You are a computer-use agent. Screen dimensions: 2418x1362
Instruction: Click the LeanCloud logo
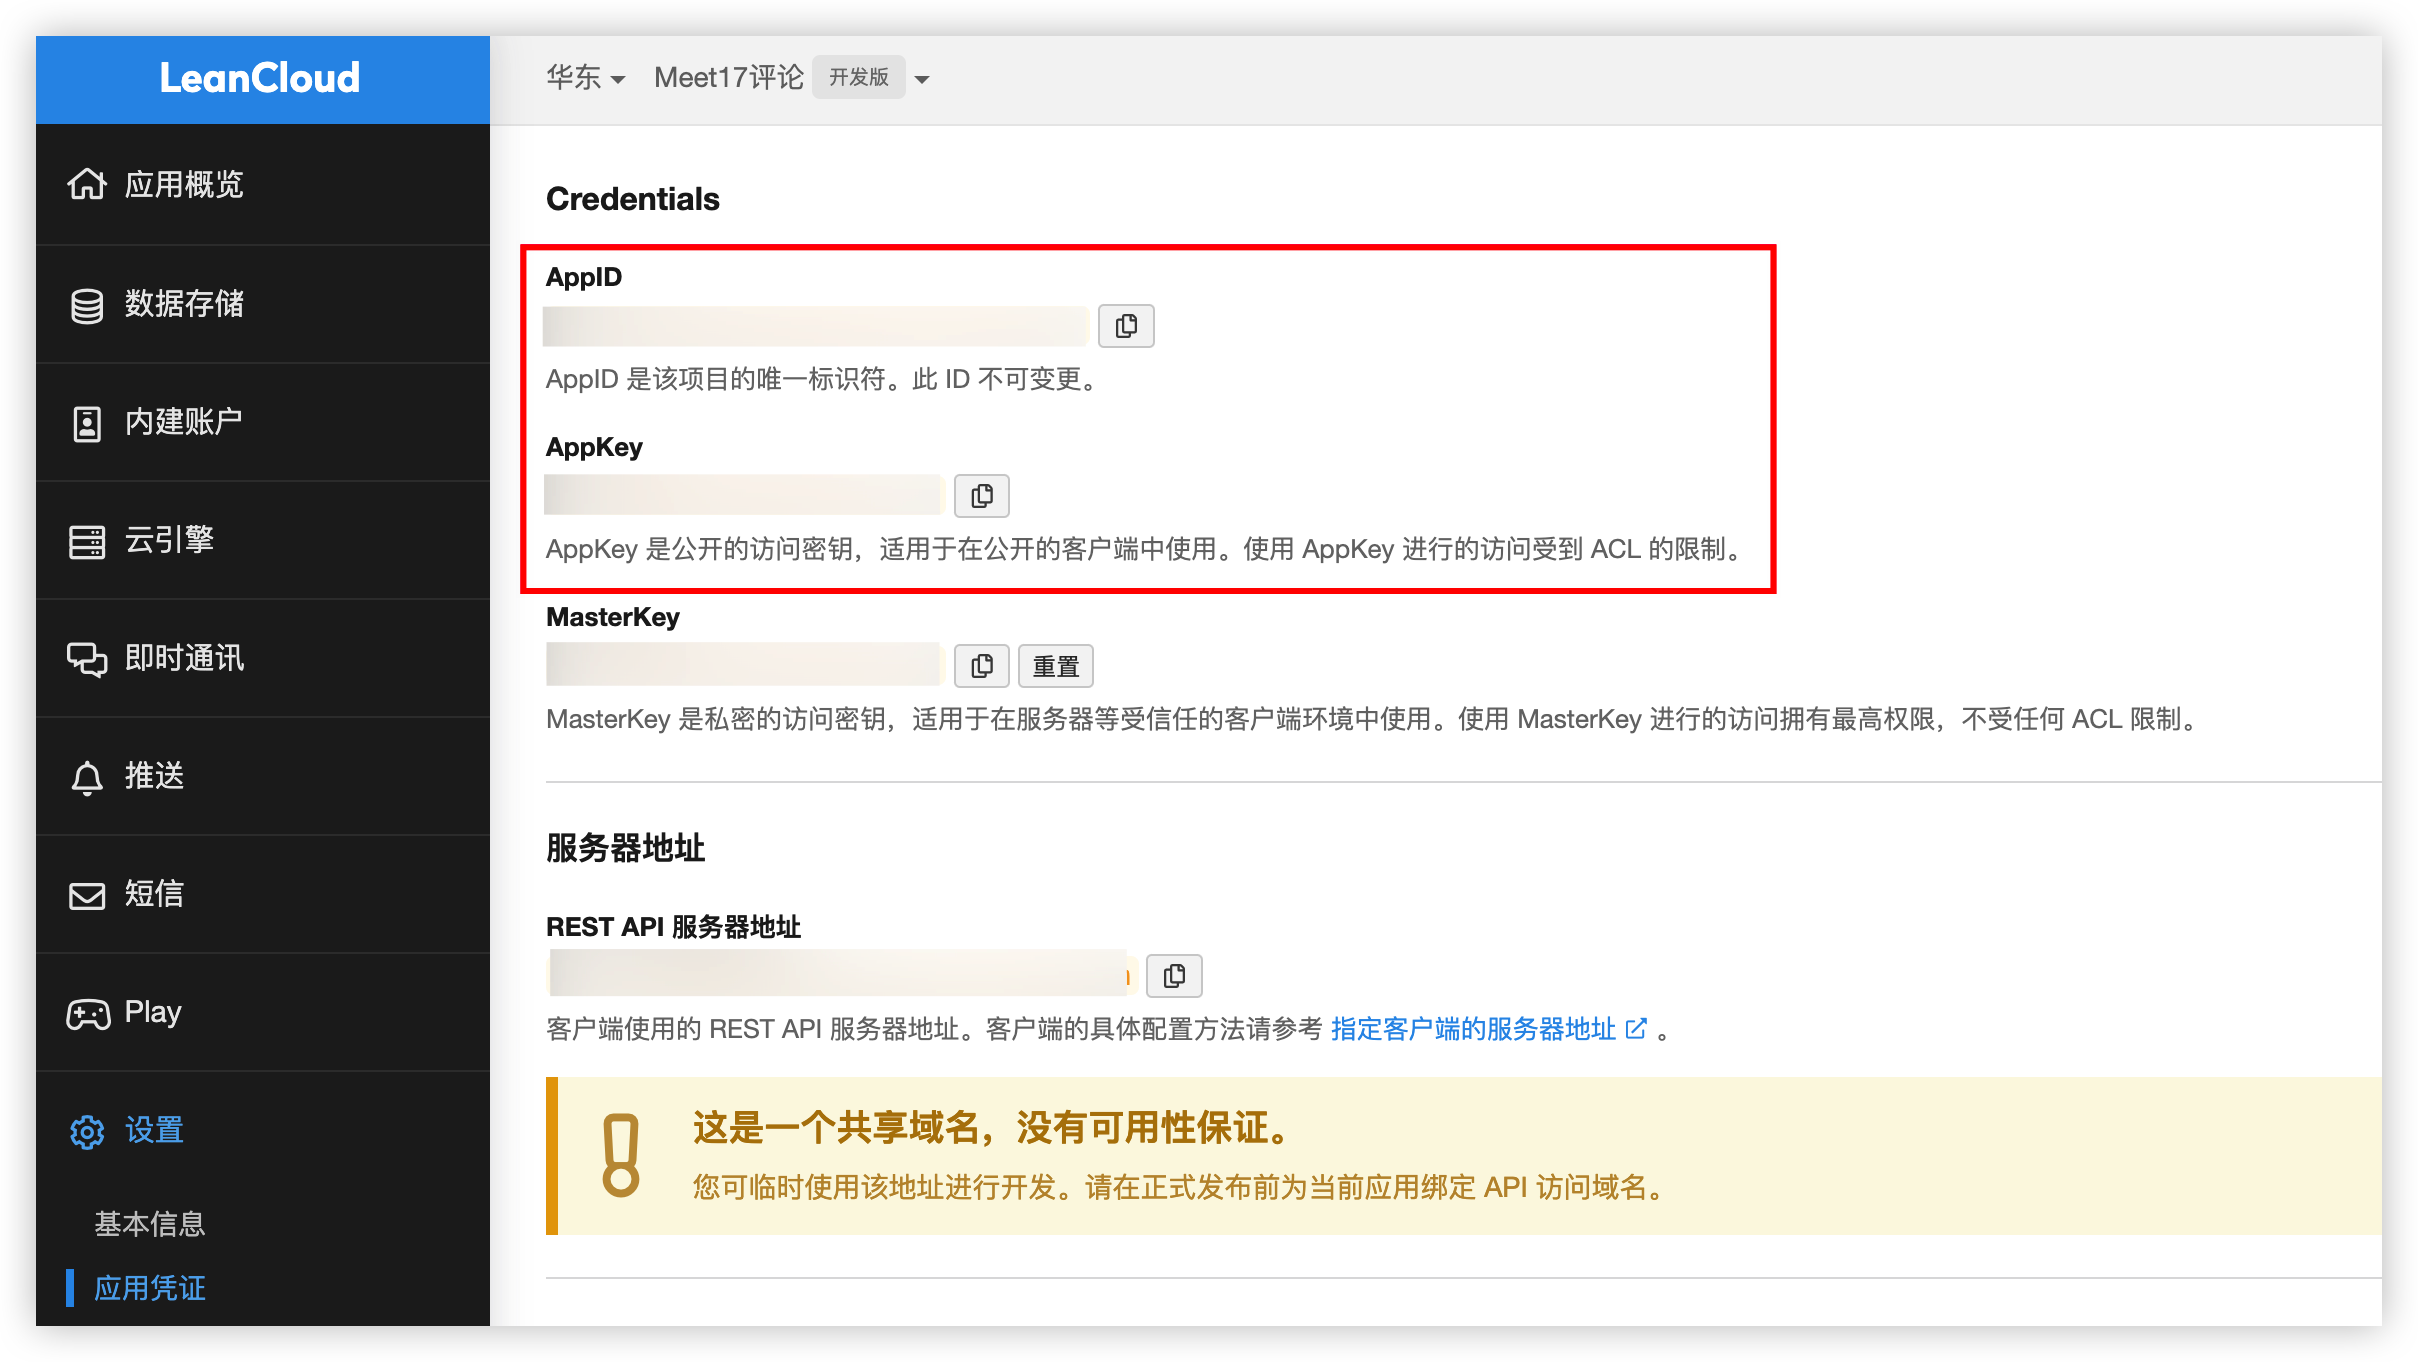point(260,78)
